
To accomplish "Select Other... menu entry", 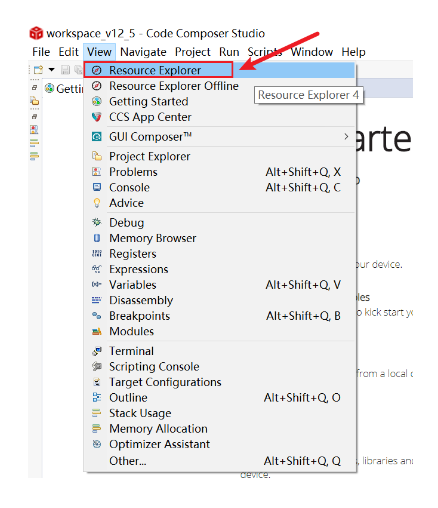I will tap(220, 461).
